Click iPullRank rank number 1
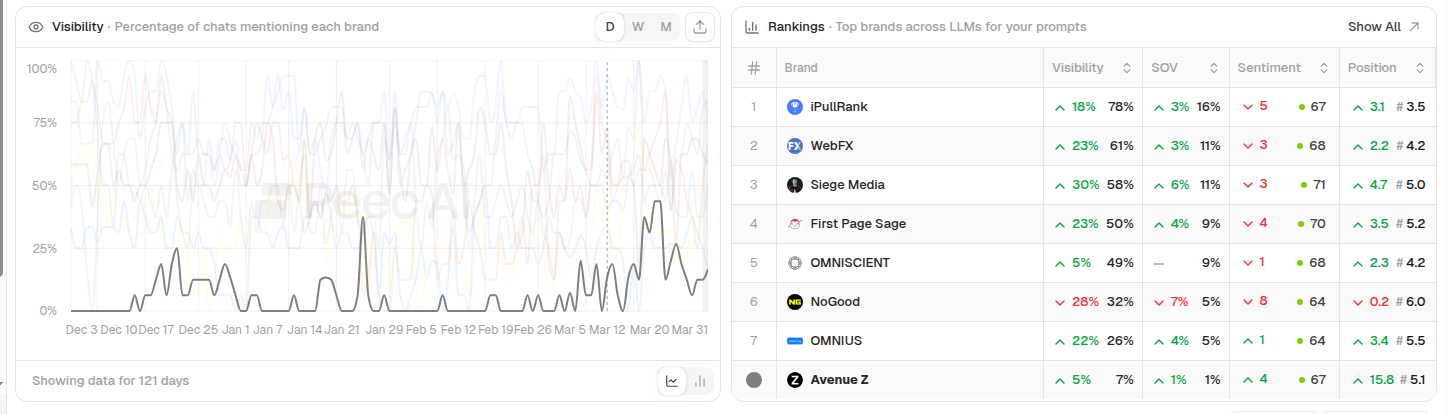This screenshot has height=414, width=1448. (754, 107)
